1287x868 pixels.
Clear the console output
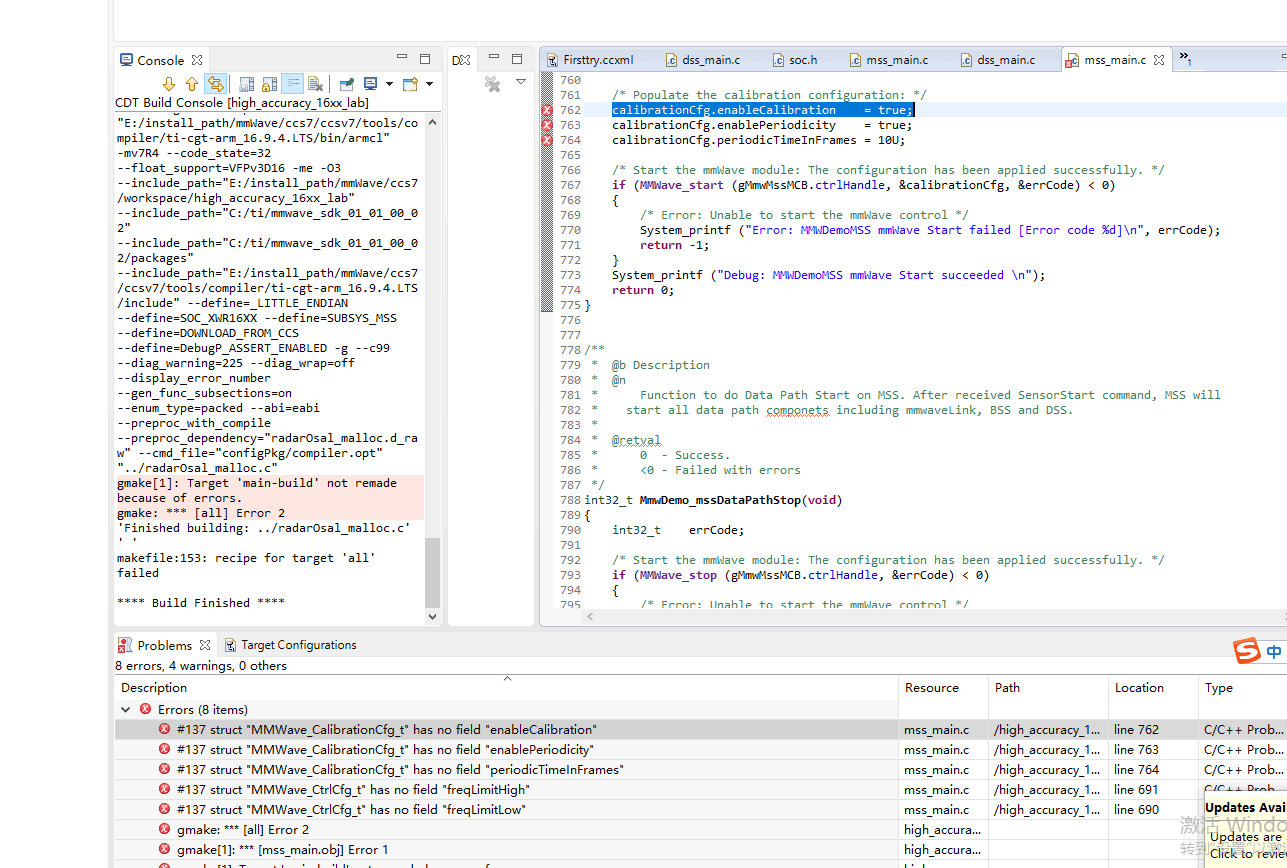point(315,84)
